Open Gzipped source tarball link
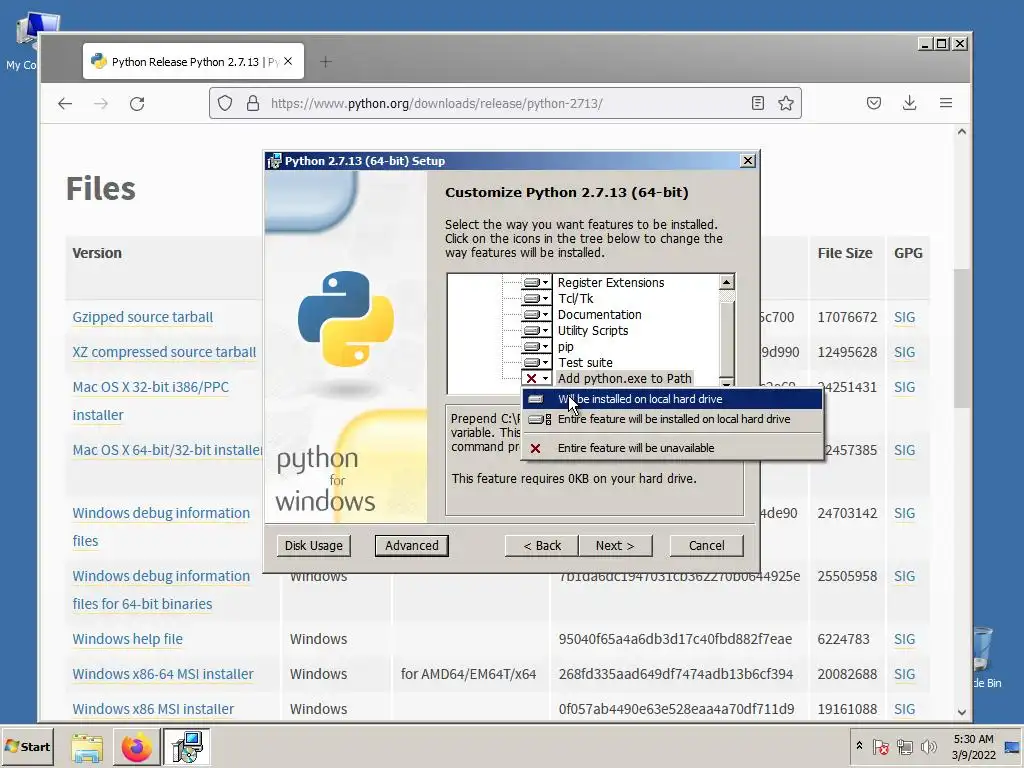The height and width of the screenshot is (768, 1024). pos(142,317)
